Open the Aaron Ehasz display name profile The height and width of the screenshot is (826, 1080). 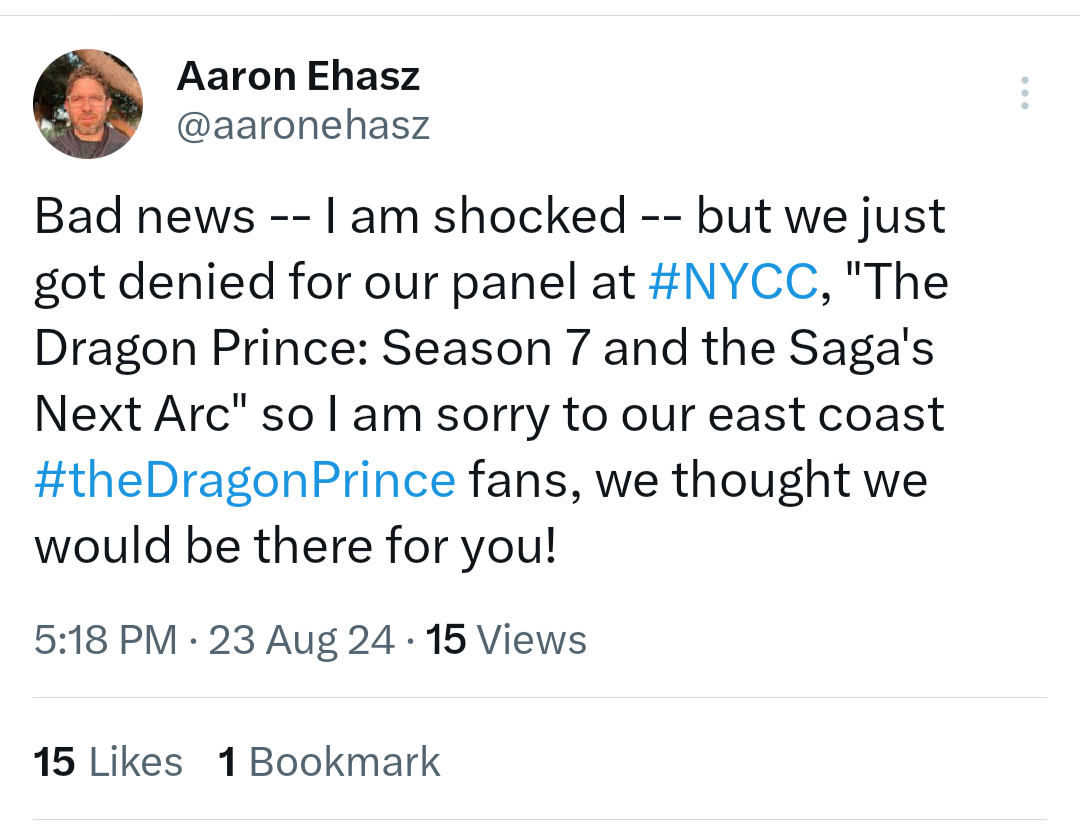pos(298,76)
